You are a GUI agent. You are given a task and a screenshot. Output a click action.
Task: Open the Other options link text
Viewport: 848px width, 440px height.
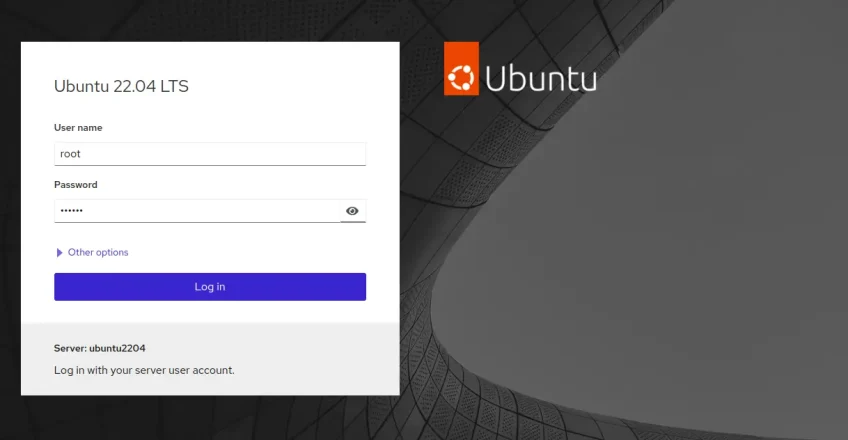pos(98,253)
